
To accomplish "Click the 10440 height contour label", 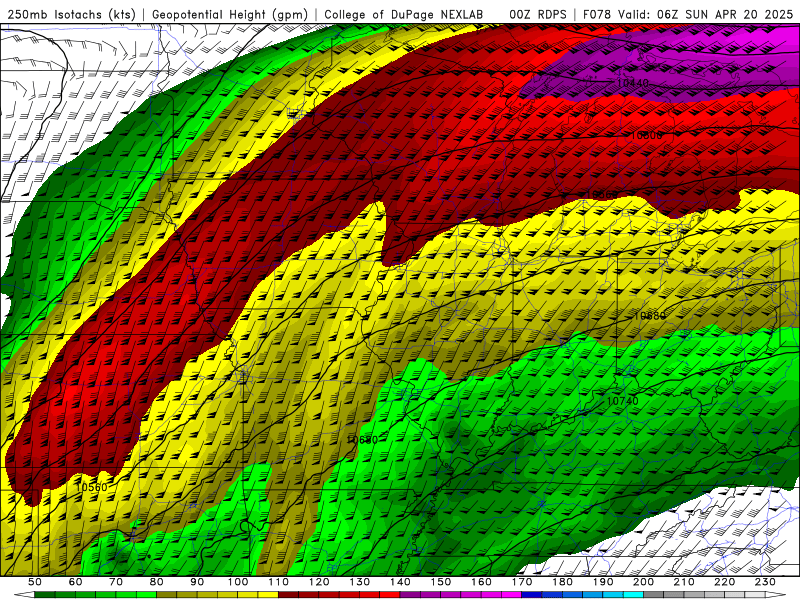I will click(633, 83).
